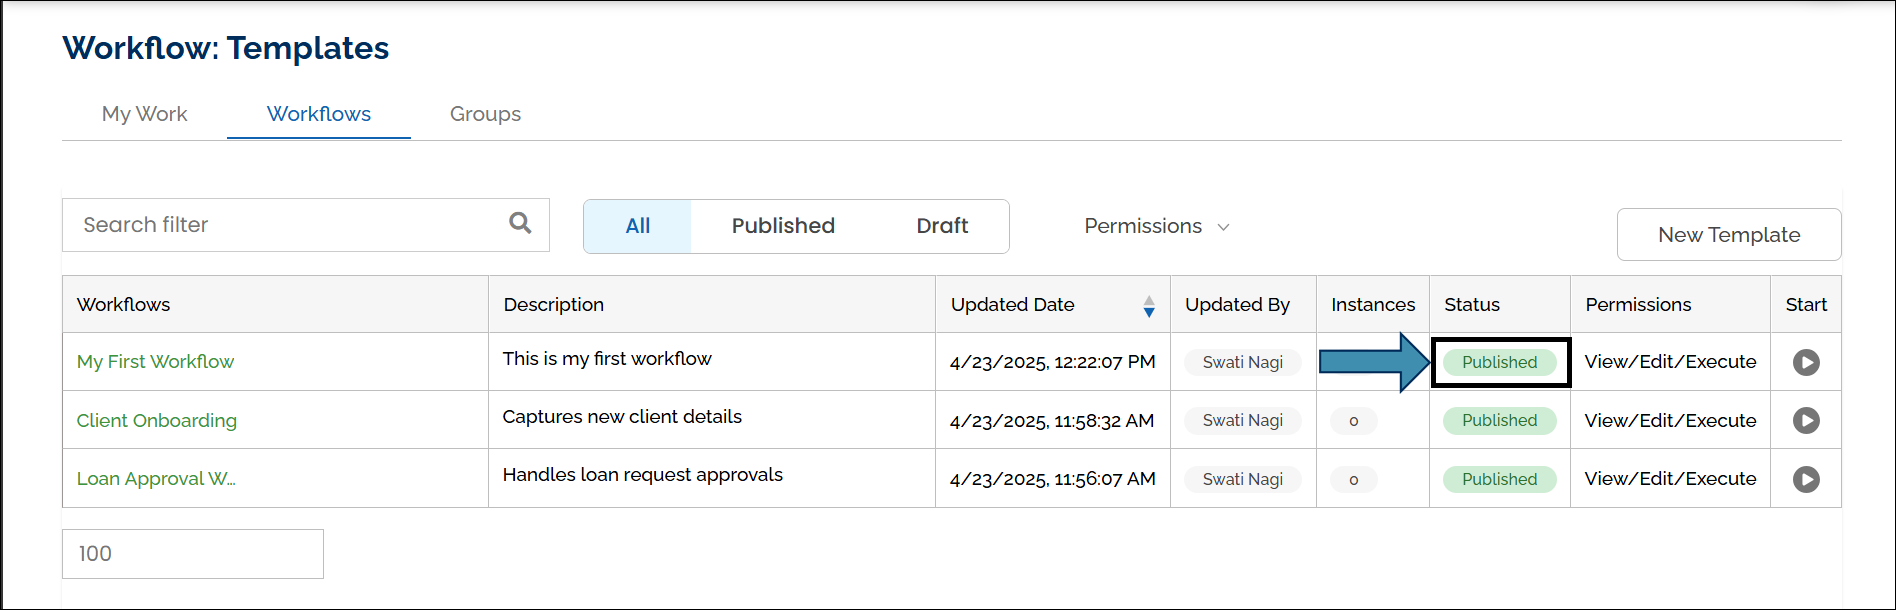Screen dimensions: 1896x610
Task: Filter list to All templates
Action: tap(637, 226)
